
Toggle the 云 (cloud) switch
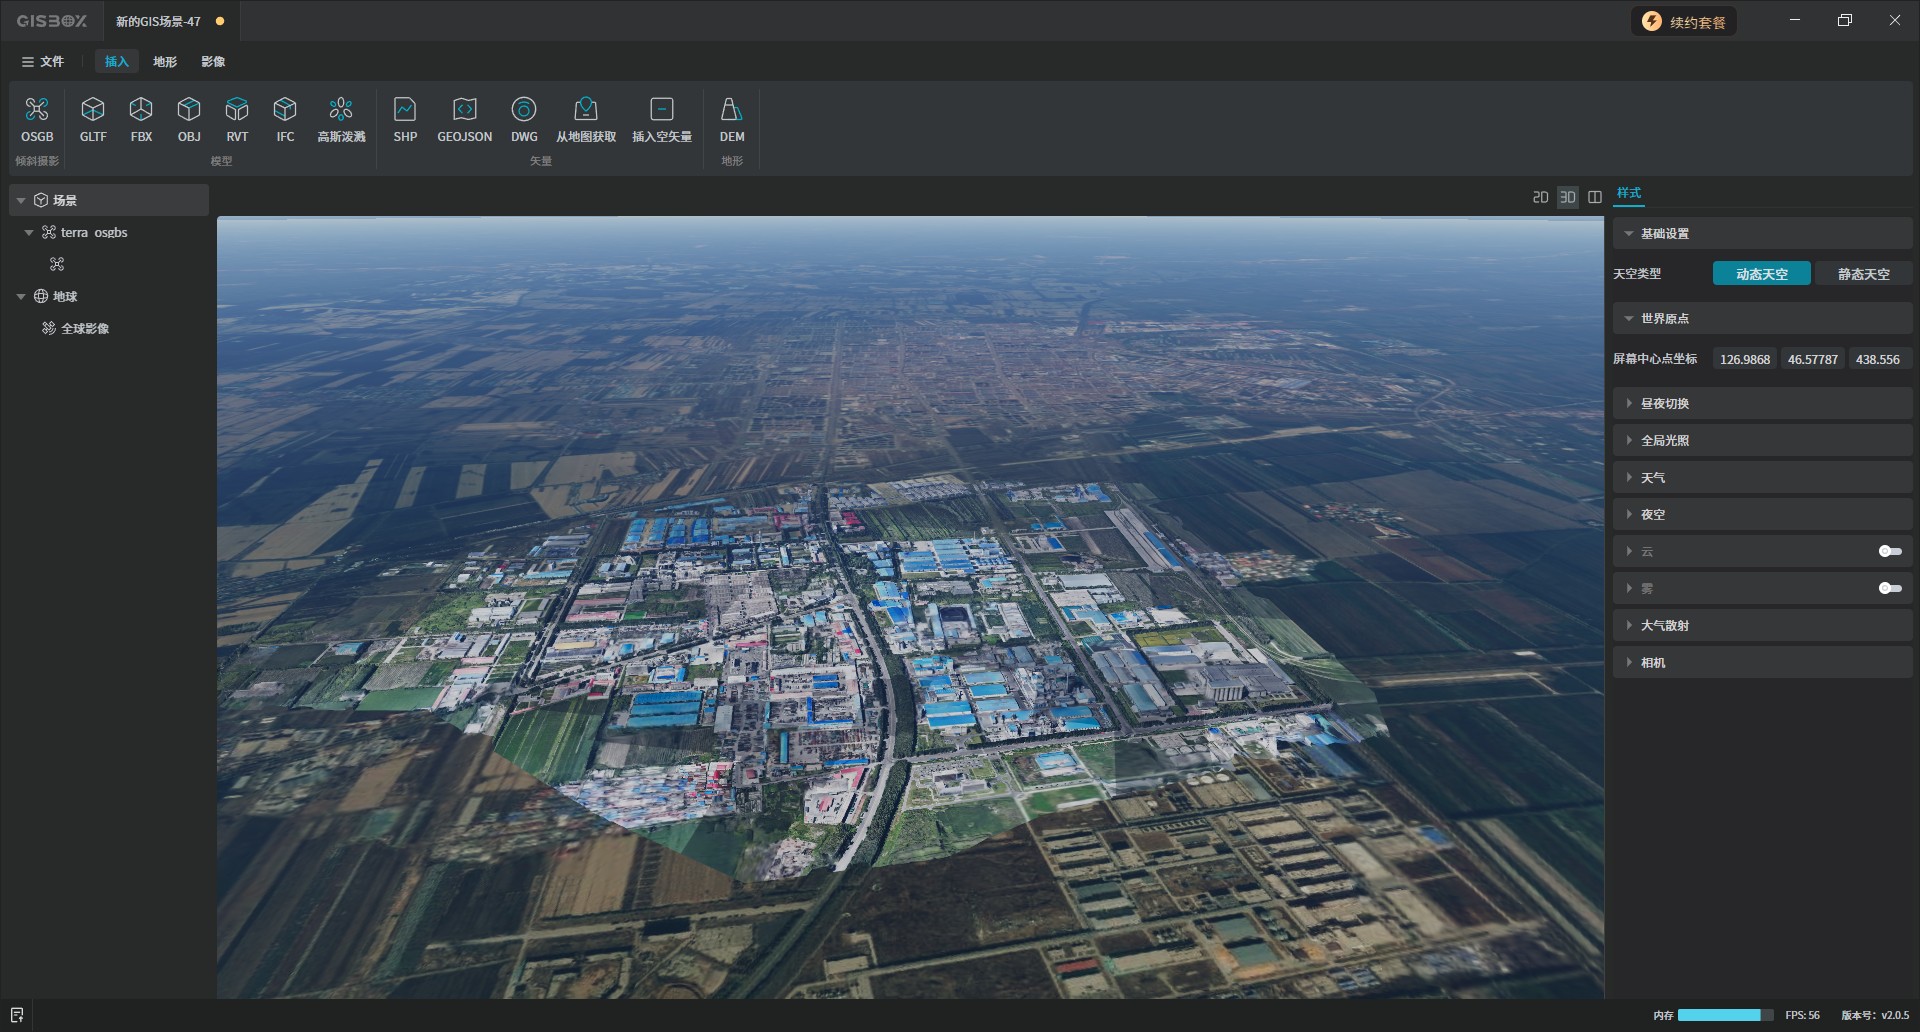[x=1889, y=551]
